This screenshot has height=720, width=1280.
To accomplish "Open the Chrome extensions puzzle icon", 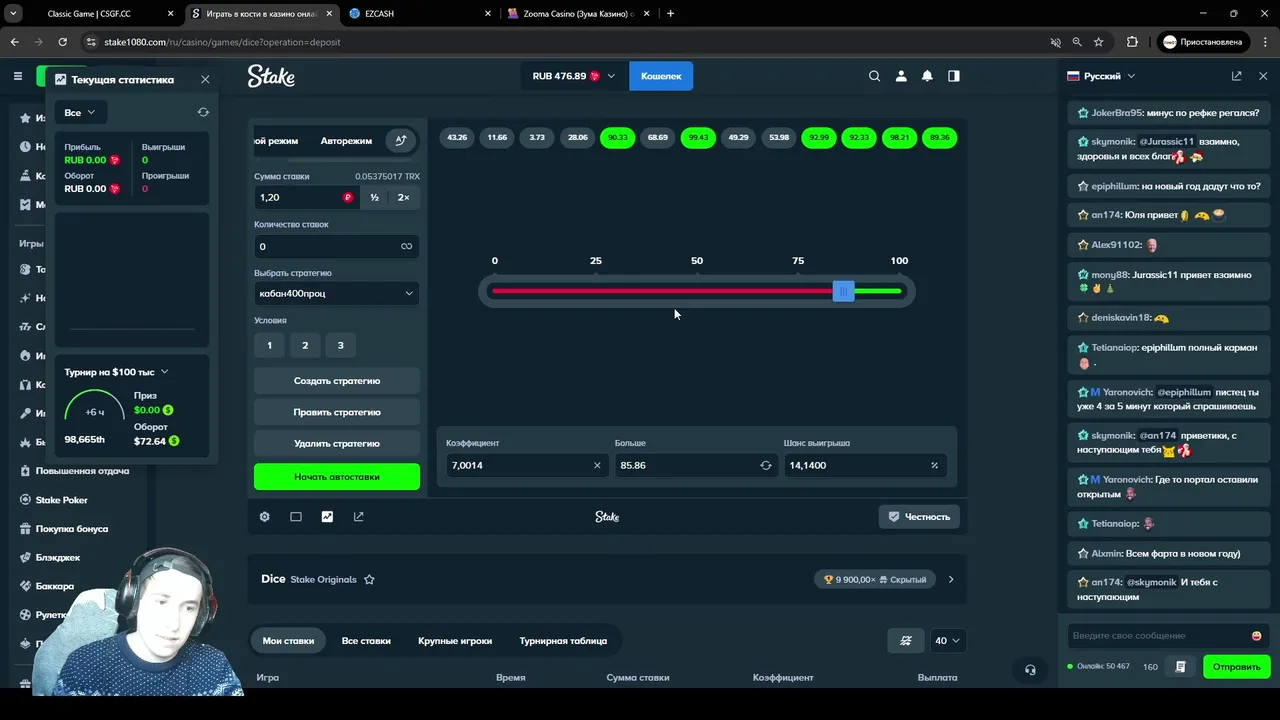I will [1132, 42].
